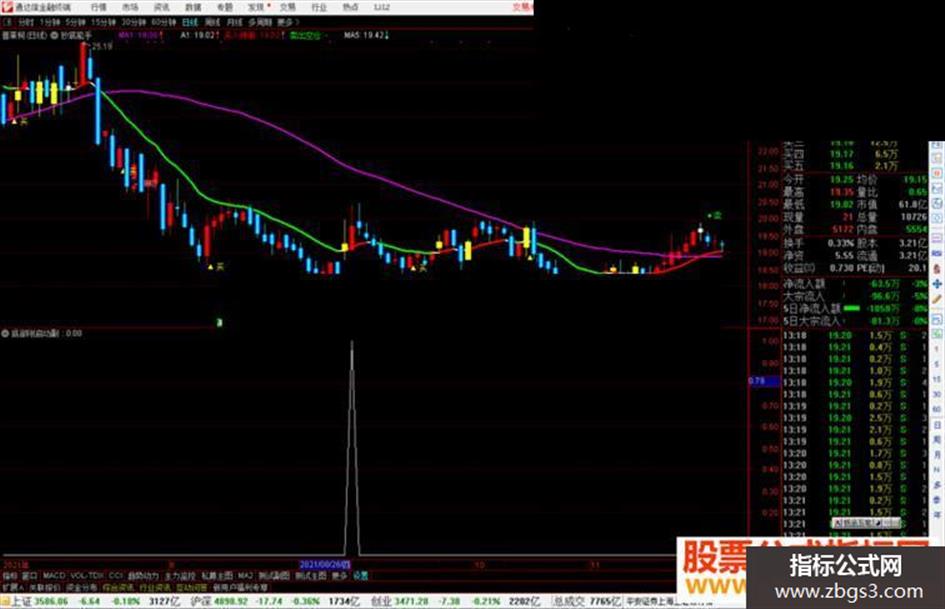Open the 热点 menu
This screenshot has height=609, width=945.
point(350,7)
